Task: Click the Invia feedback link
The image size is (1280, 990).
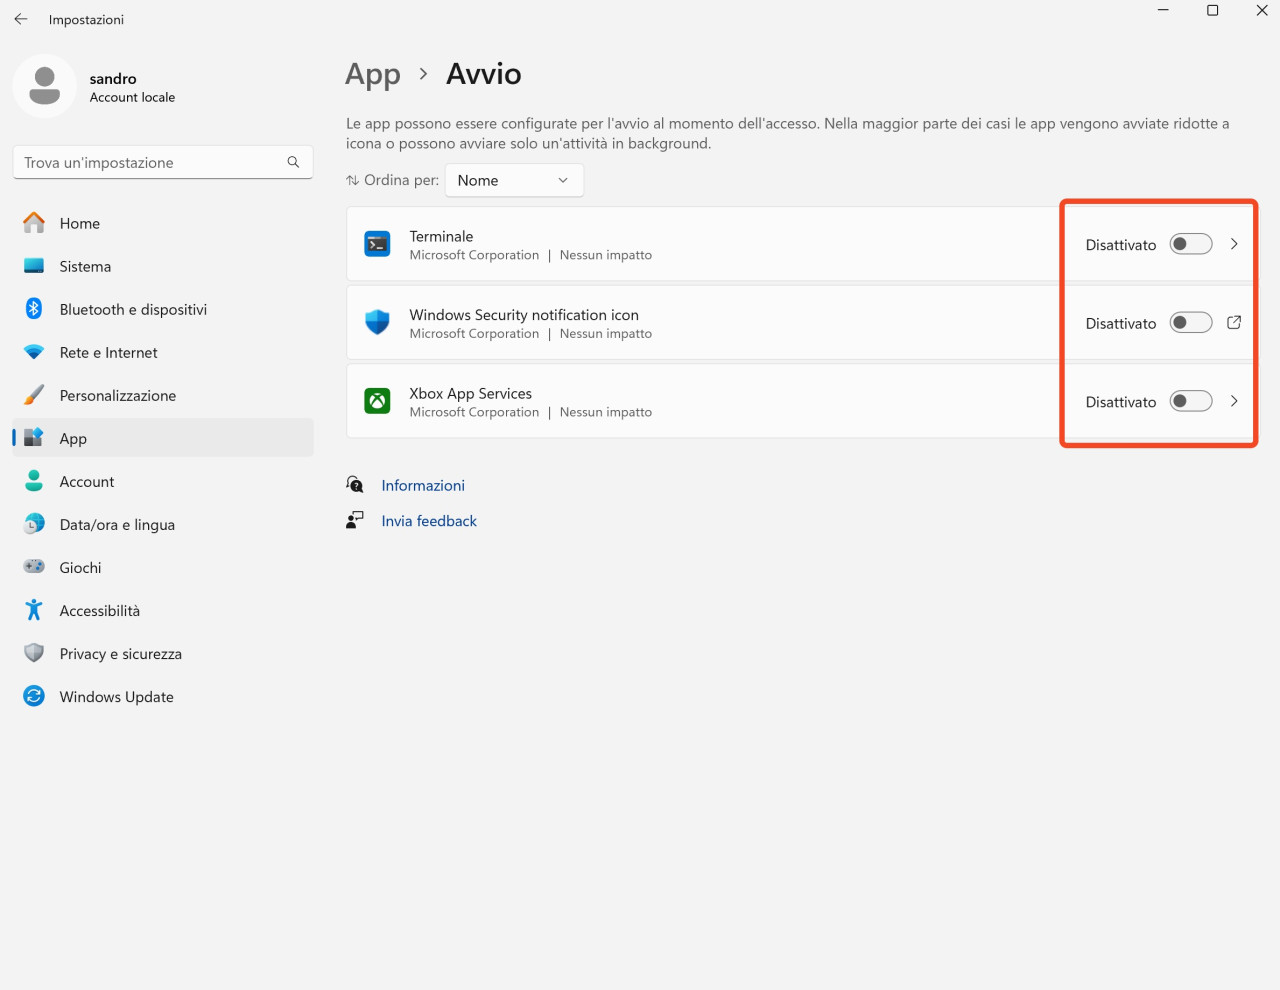Action: (x=429, y=521)
